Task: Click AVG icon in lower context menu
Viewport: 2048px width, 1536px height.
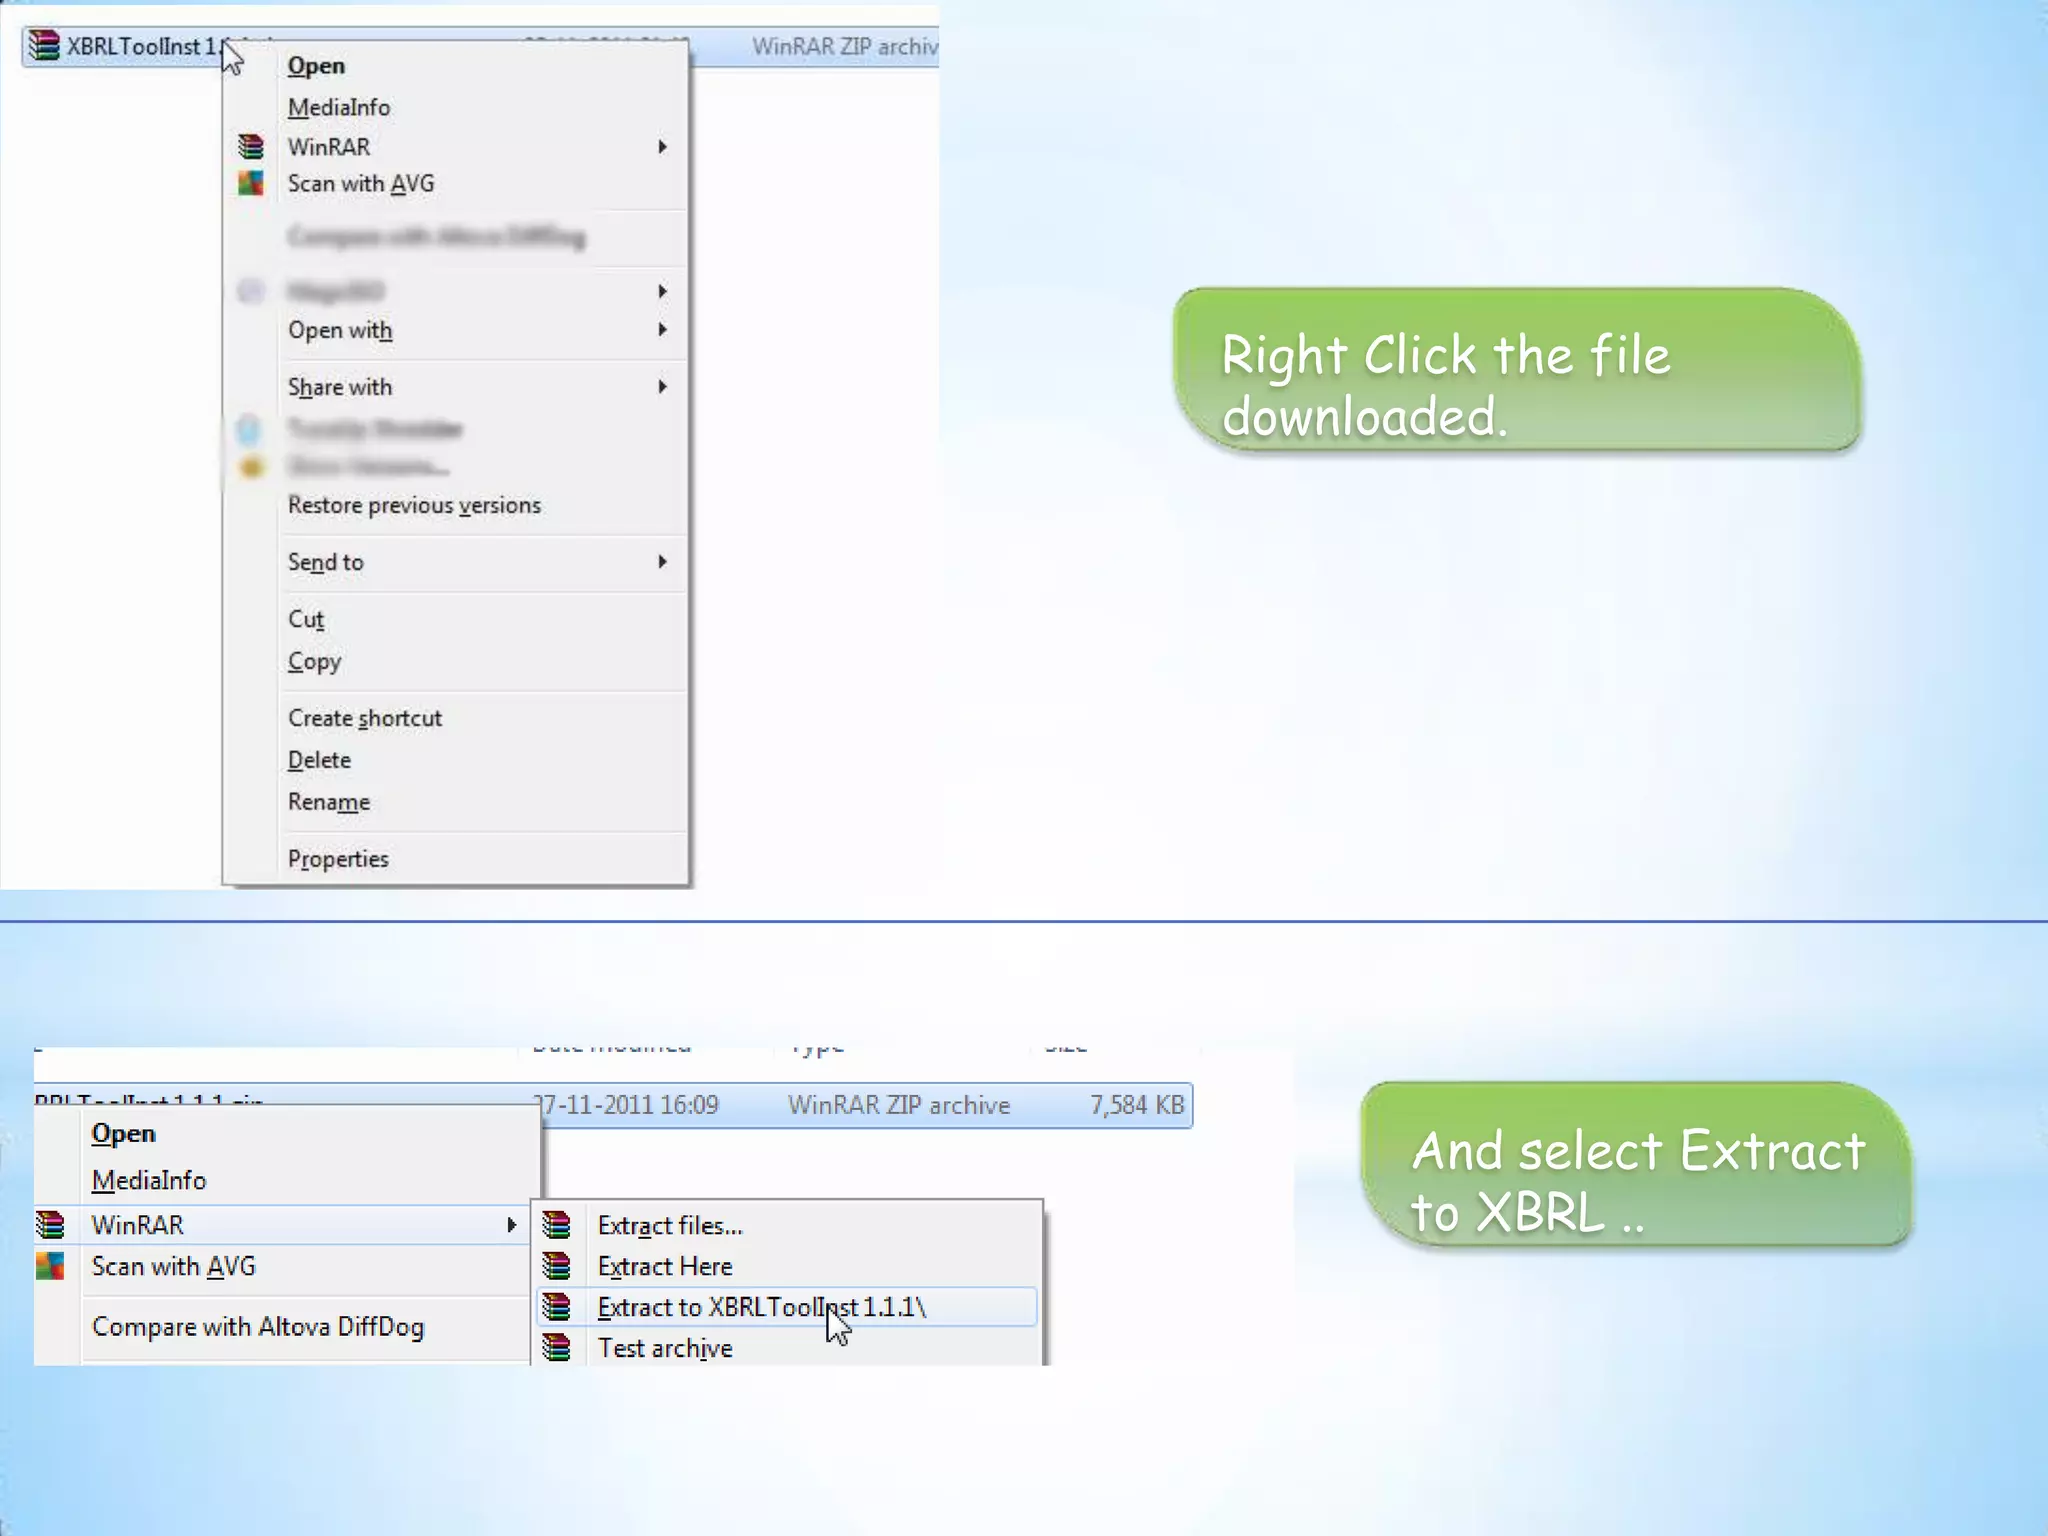Action: 50,1266
